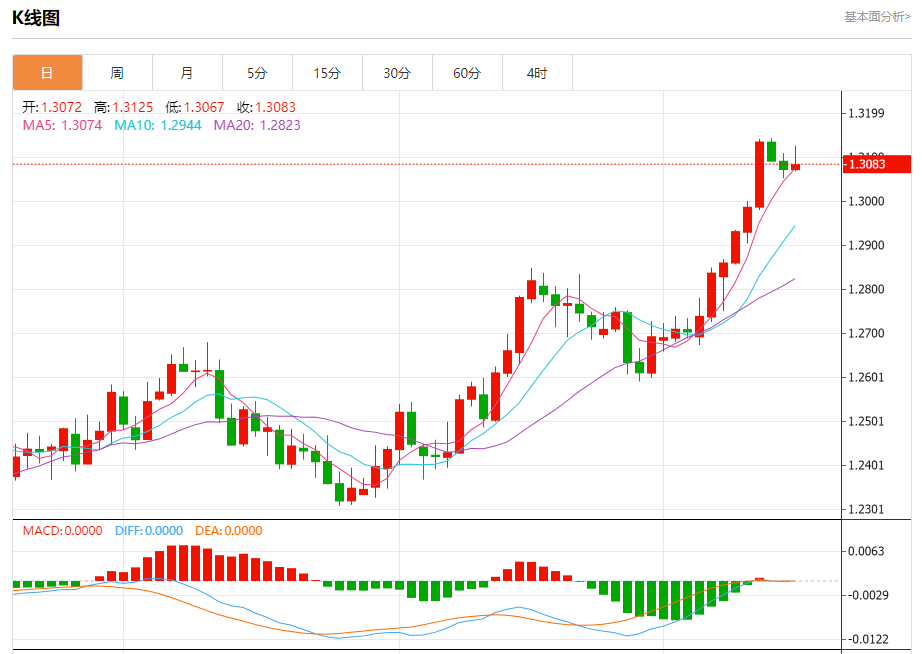Open the 5分 interval tab
This screenshot has height=654, width=922.
click(x=257, y=73)
